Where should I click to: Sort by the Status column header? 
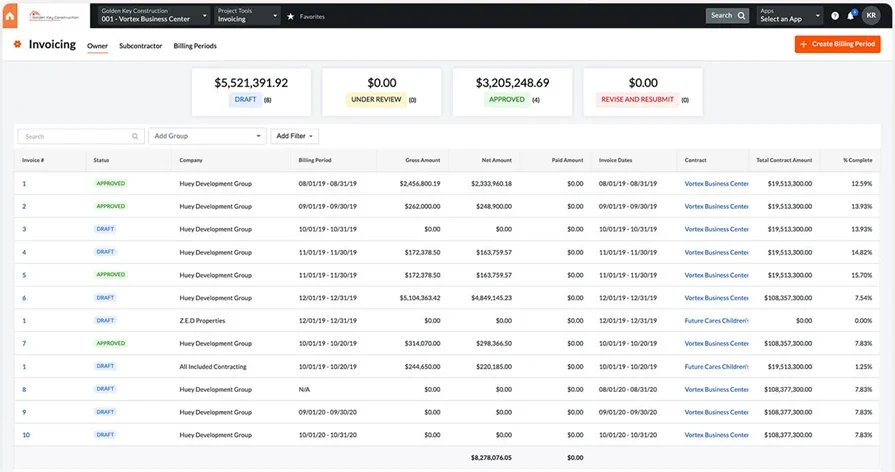pyautogui.click(x=101, y=160)
